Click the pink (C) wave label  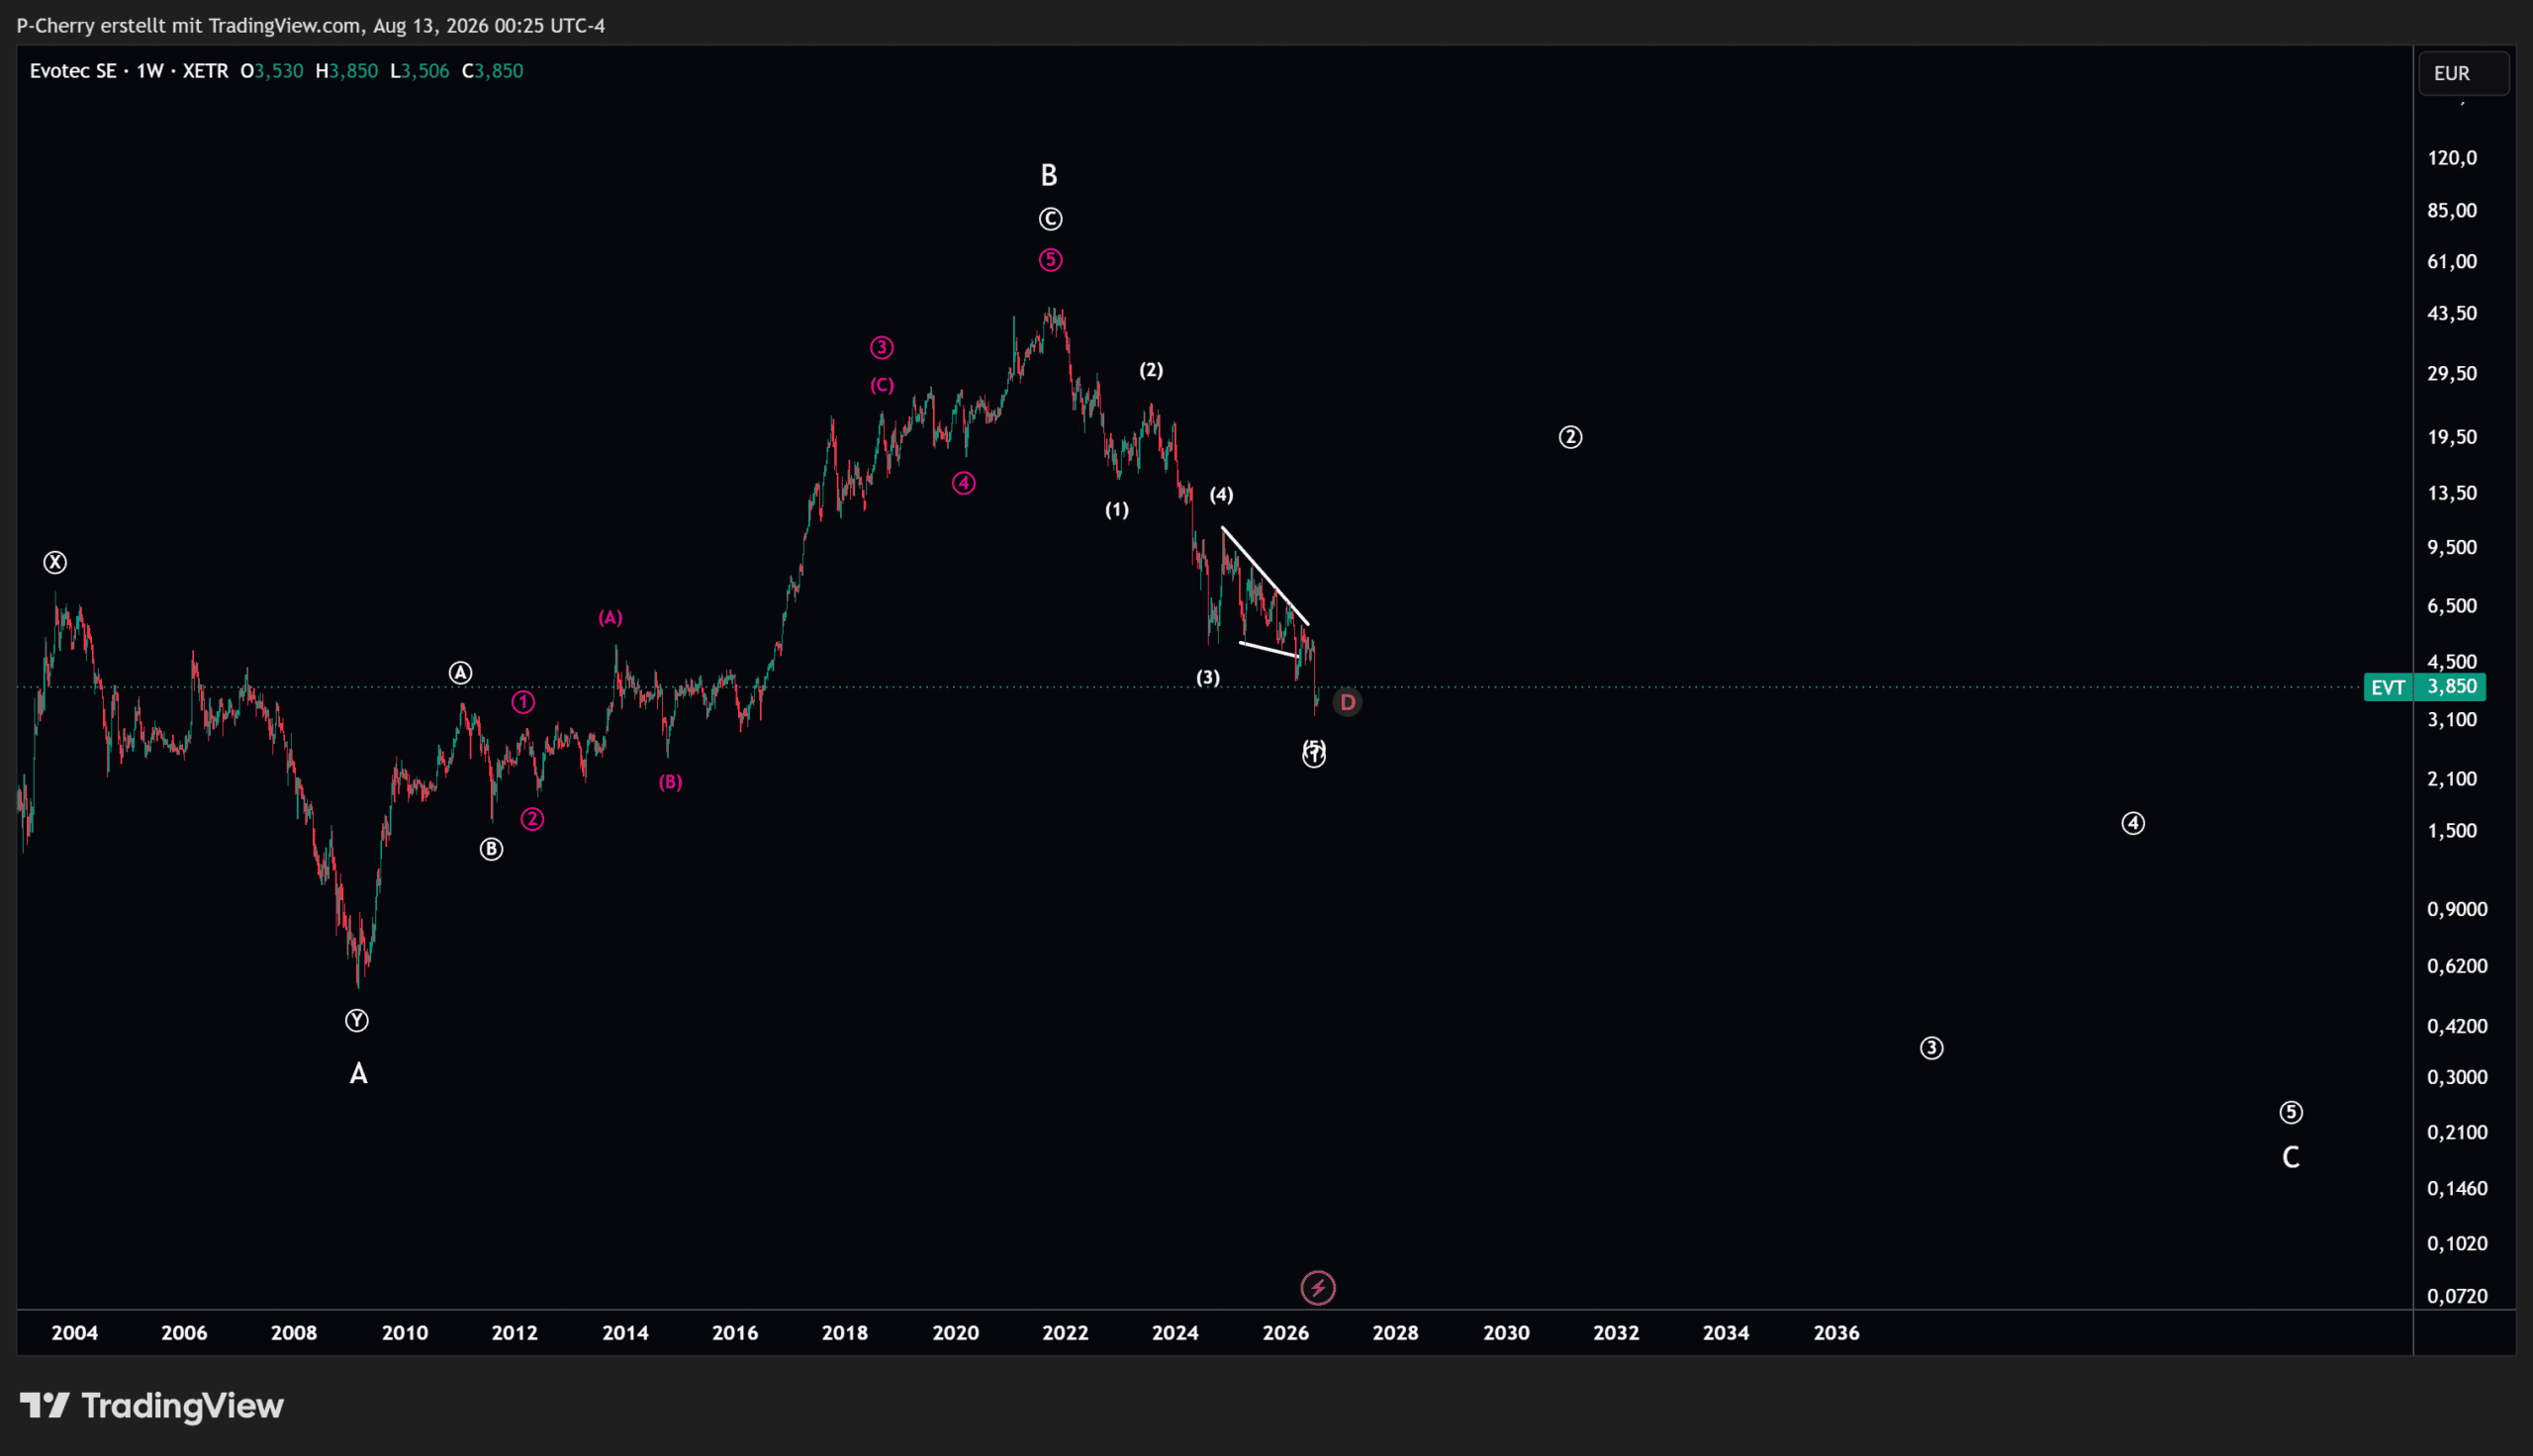coord(881,385)
